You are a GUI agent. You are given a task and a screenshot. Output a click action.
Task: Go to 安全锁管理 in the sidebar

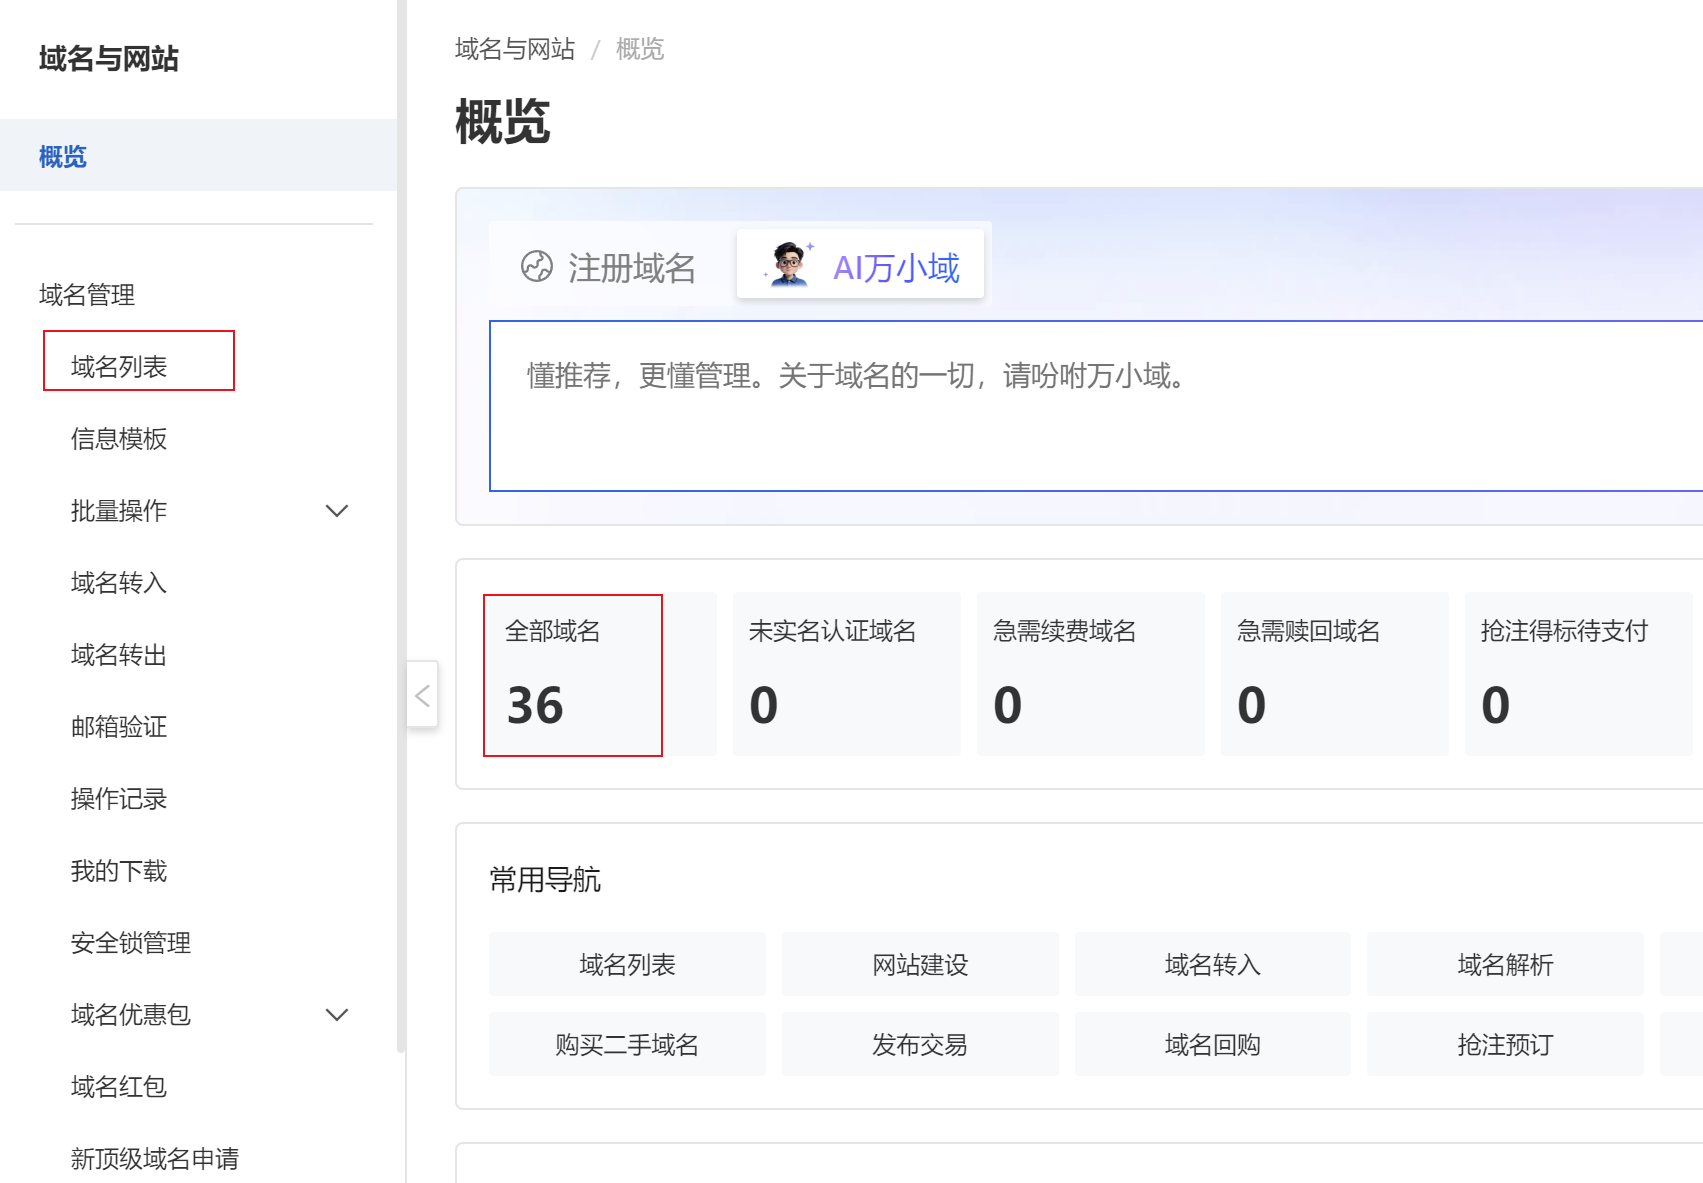131,943
